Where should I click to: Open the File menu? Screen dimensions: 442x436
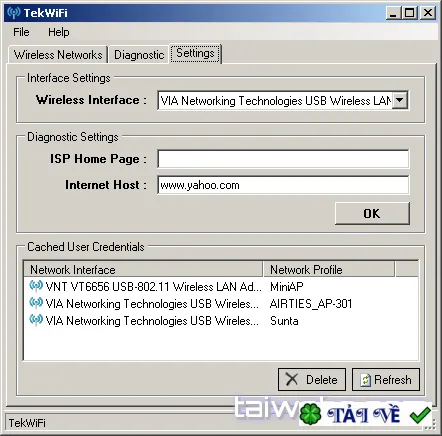click(x=21, y=32)
